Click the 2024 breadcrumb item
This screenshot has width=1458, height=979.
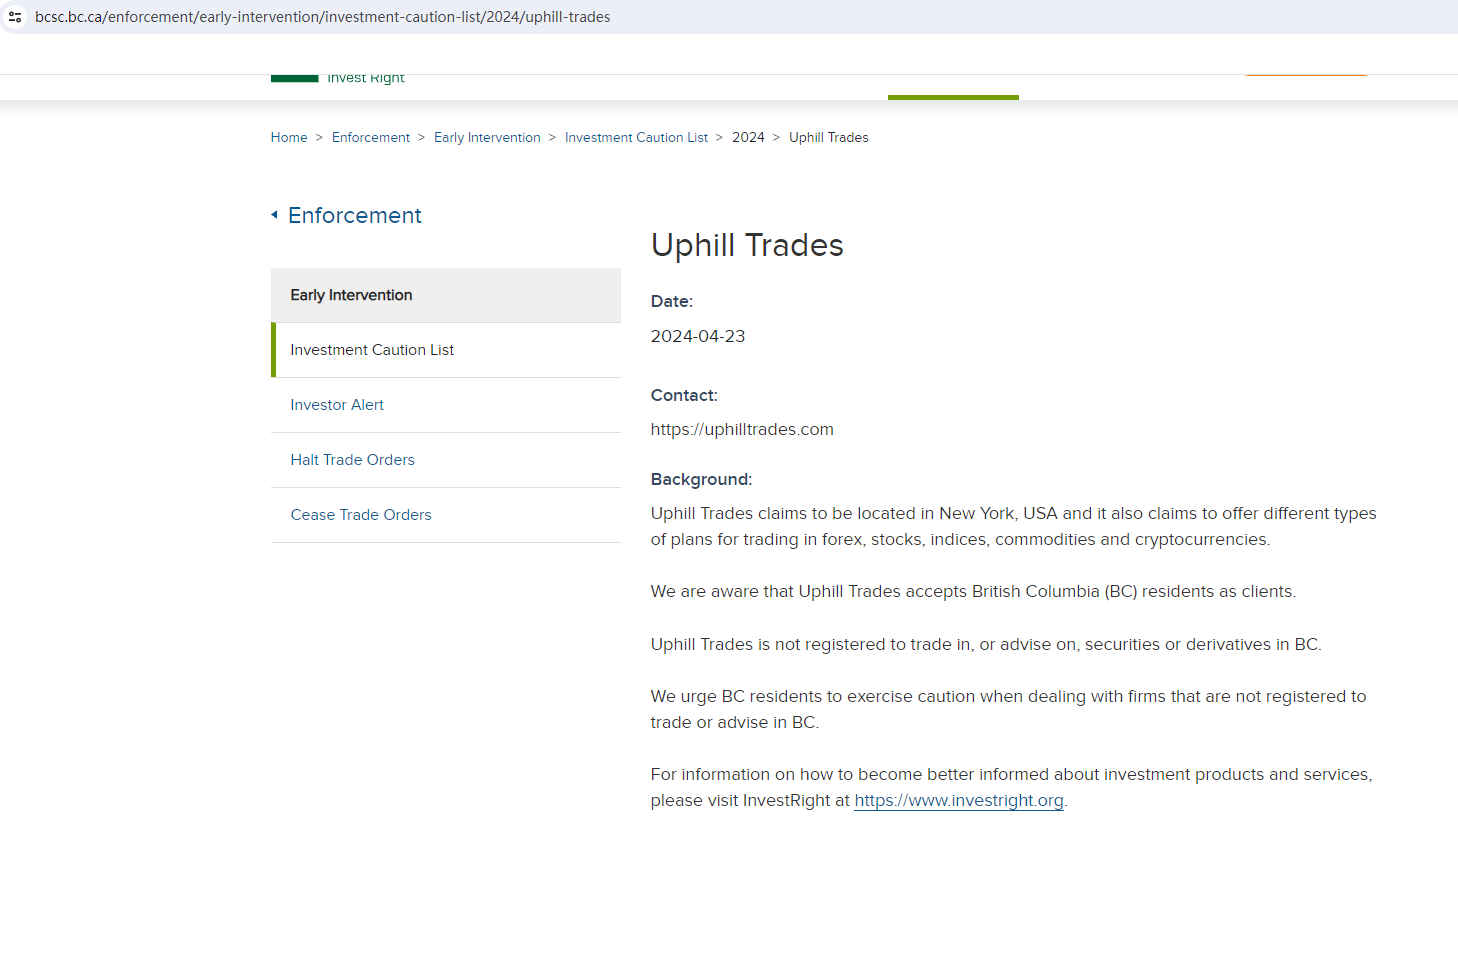(x=748, y=138)
